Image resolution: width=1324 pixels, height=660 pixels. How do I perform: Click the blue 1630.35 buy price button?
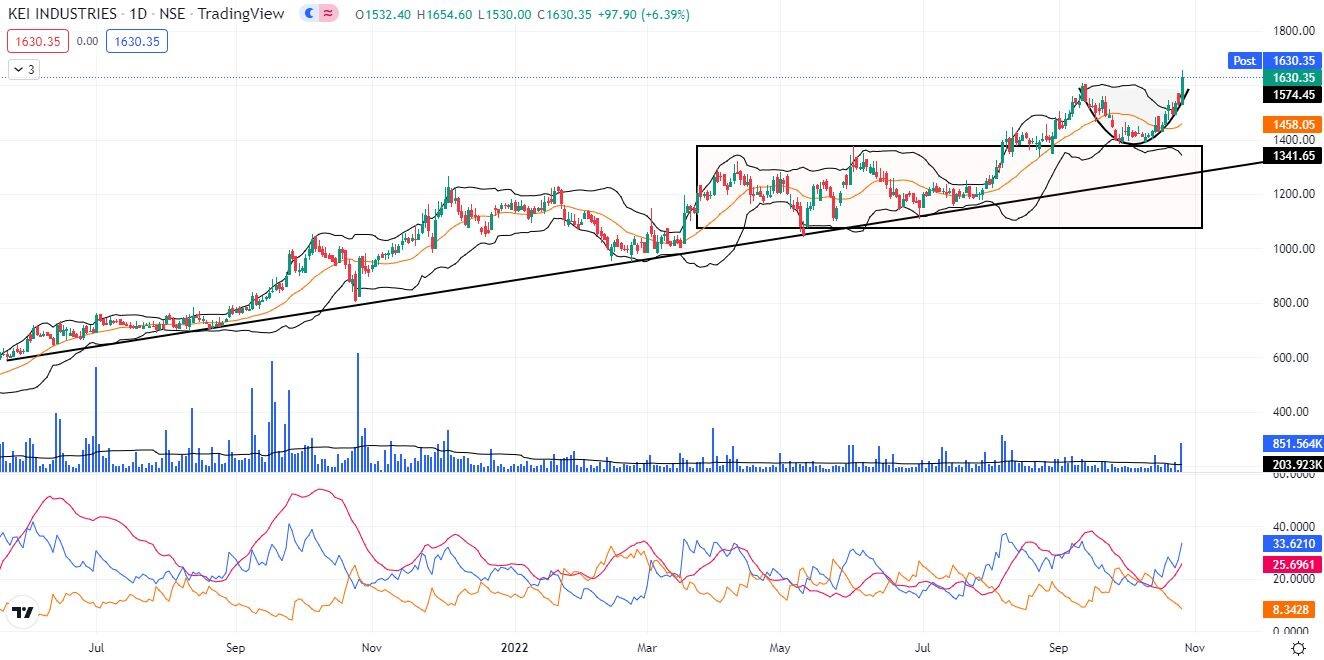(139, 41)
